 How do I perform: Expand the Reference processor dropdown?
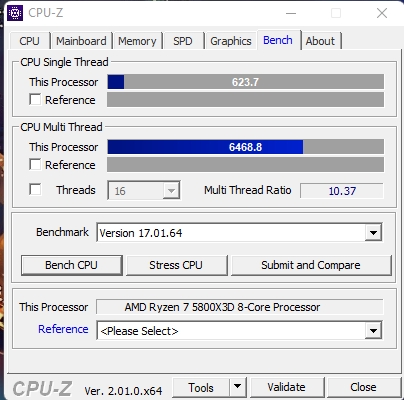coord(373,331)
